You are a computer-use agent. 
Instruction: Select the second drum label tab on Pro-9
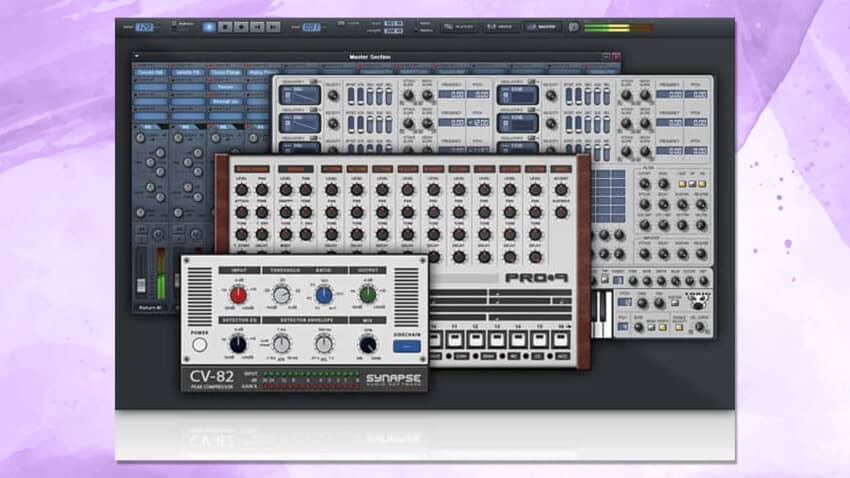click(x=295, y=169)
